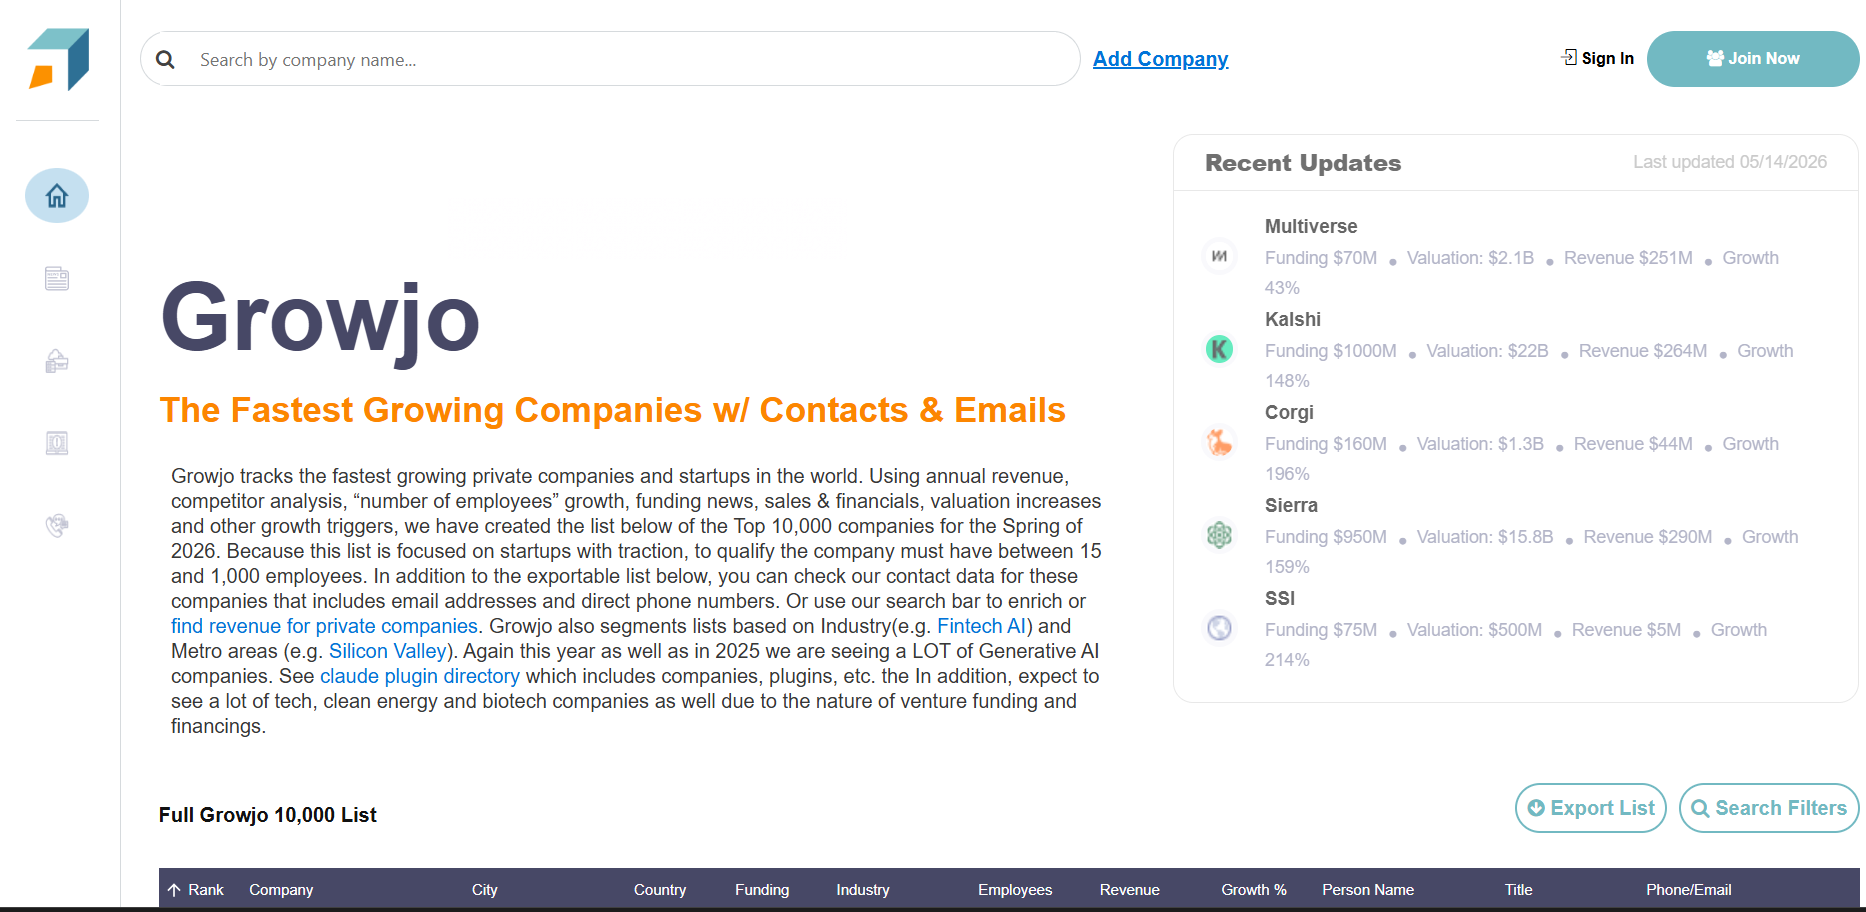Open the laptop screen sidebar icon
The width and height of the screenshot is (1866, 912).
[57, 443]
